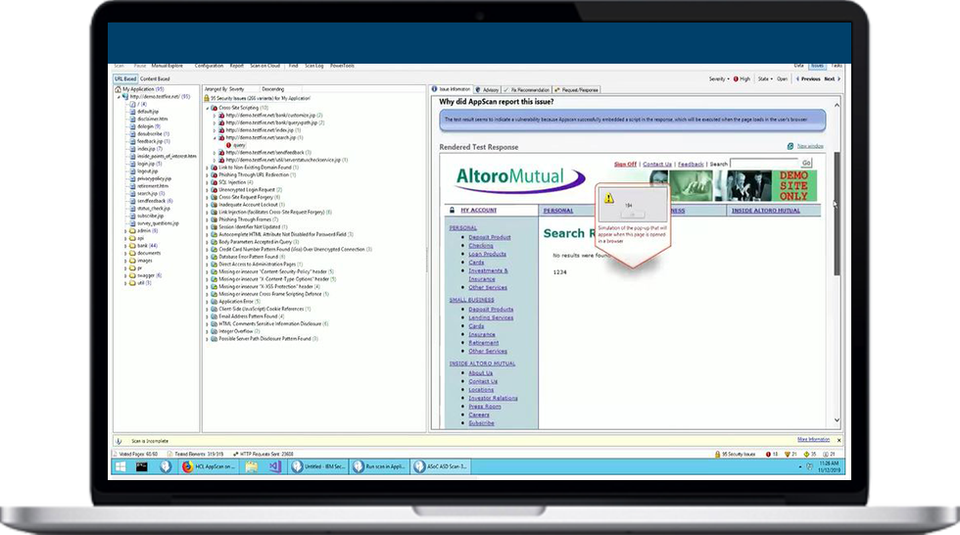Toggle Descending sort order
This screenshot has width=960, height=535.
[273, 89]
